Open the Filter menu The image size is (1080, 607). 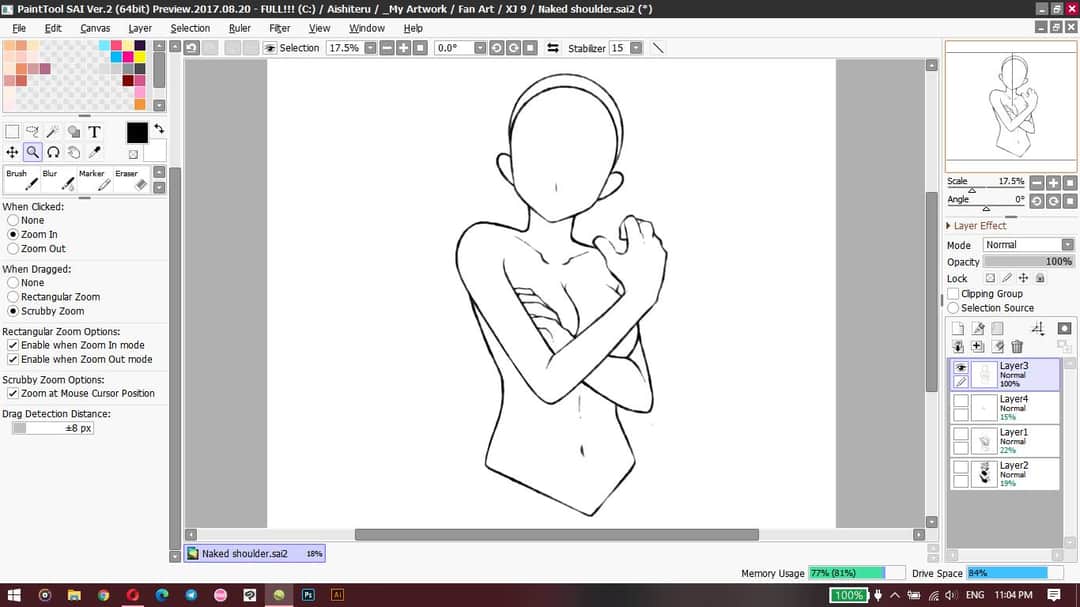point(280,28)
